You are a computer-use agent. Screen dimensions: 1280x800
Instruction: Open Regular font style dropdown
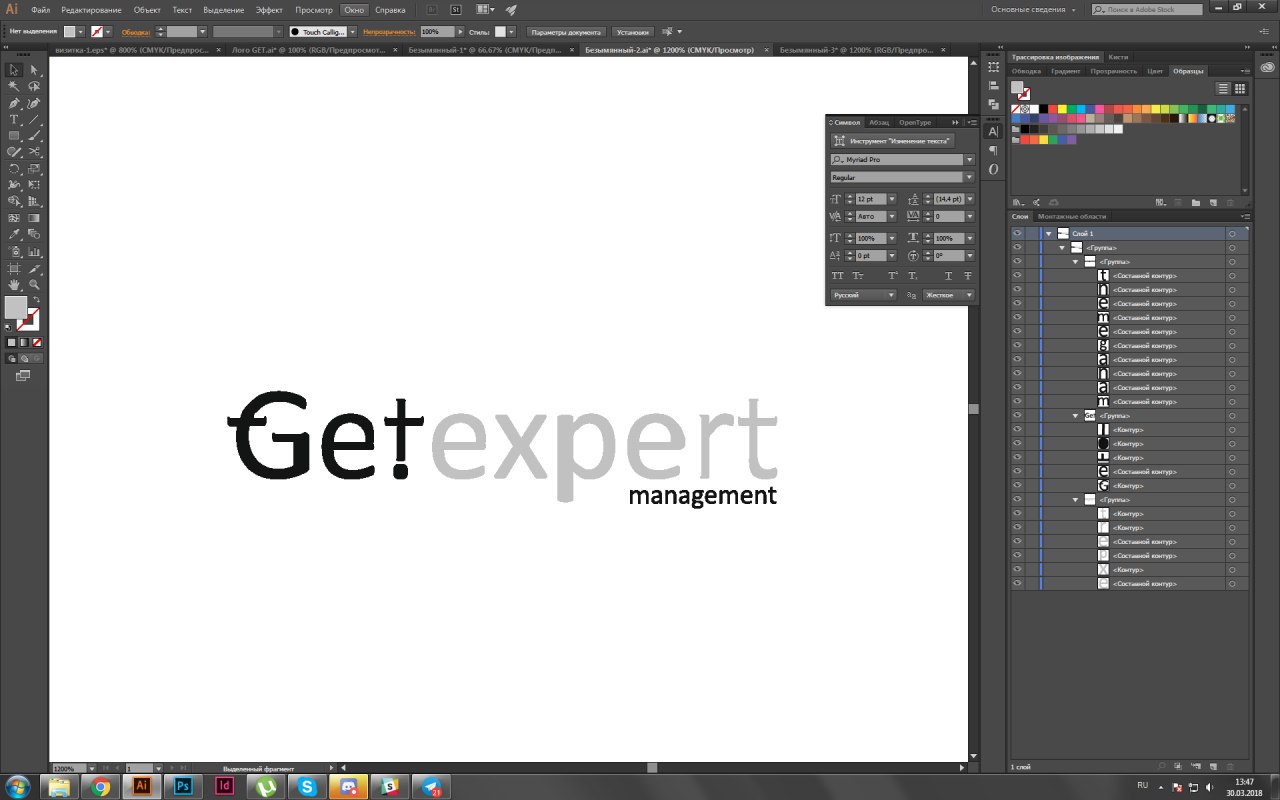pos(969,177)
